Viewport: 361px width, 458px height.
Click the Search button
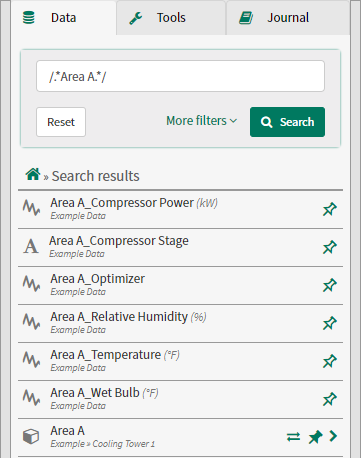[x=287, y=122]
